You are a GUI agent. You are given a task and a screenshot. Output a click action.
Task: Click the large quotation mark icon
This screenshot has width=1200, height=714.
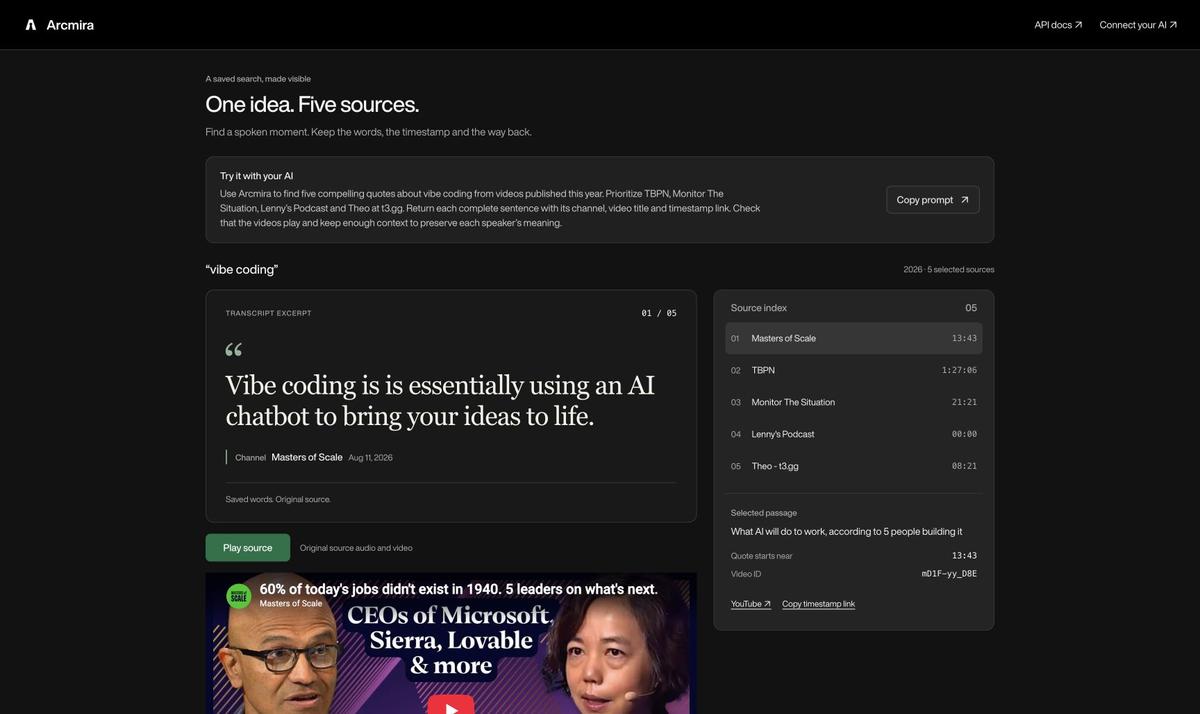(234, 349)
